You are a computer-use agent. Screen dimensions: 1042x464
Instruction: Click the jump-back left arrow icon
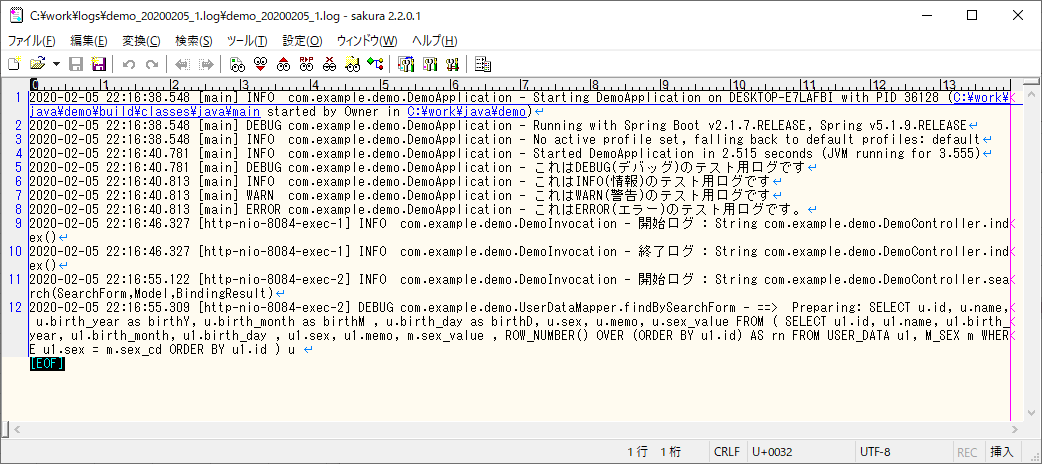pyautogui.click(x=182, y=64)
